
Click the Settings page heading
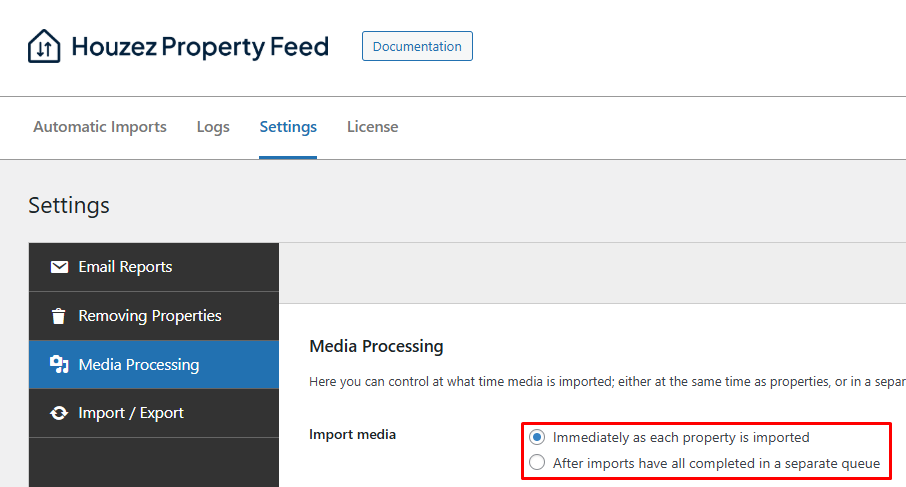coord(69,205)
